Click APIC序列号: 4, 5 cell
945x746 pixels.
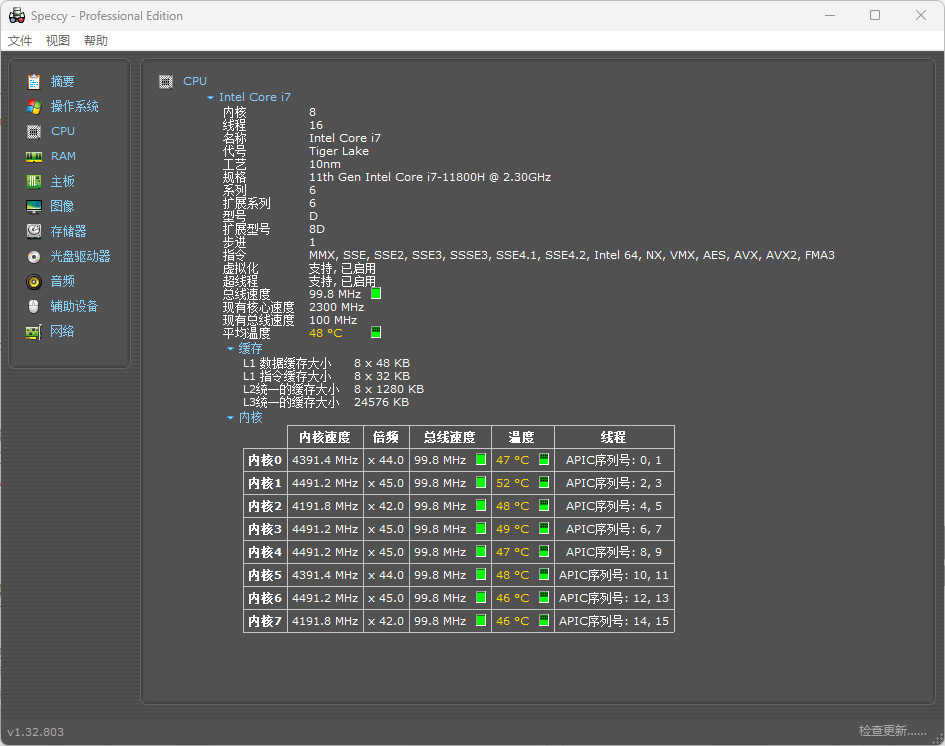(614, 506)
